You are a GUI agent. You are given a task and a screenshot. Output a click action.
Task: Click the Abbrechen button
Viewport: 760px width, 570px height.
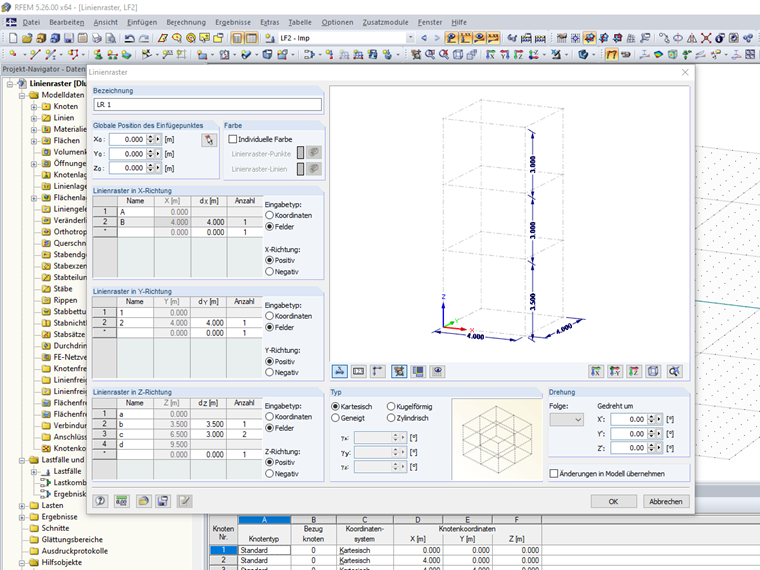pos(666,501)
